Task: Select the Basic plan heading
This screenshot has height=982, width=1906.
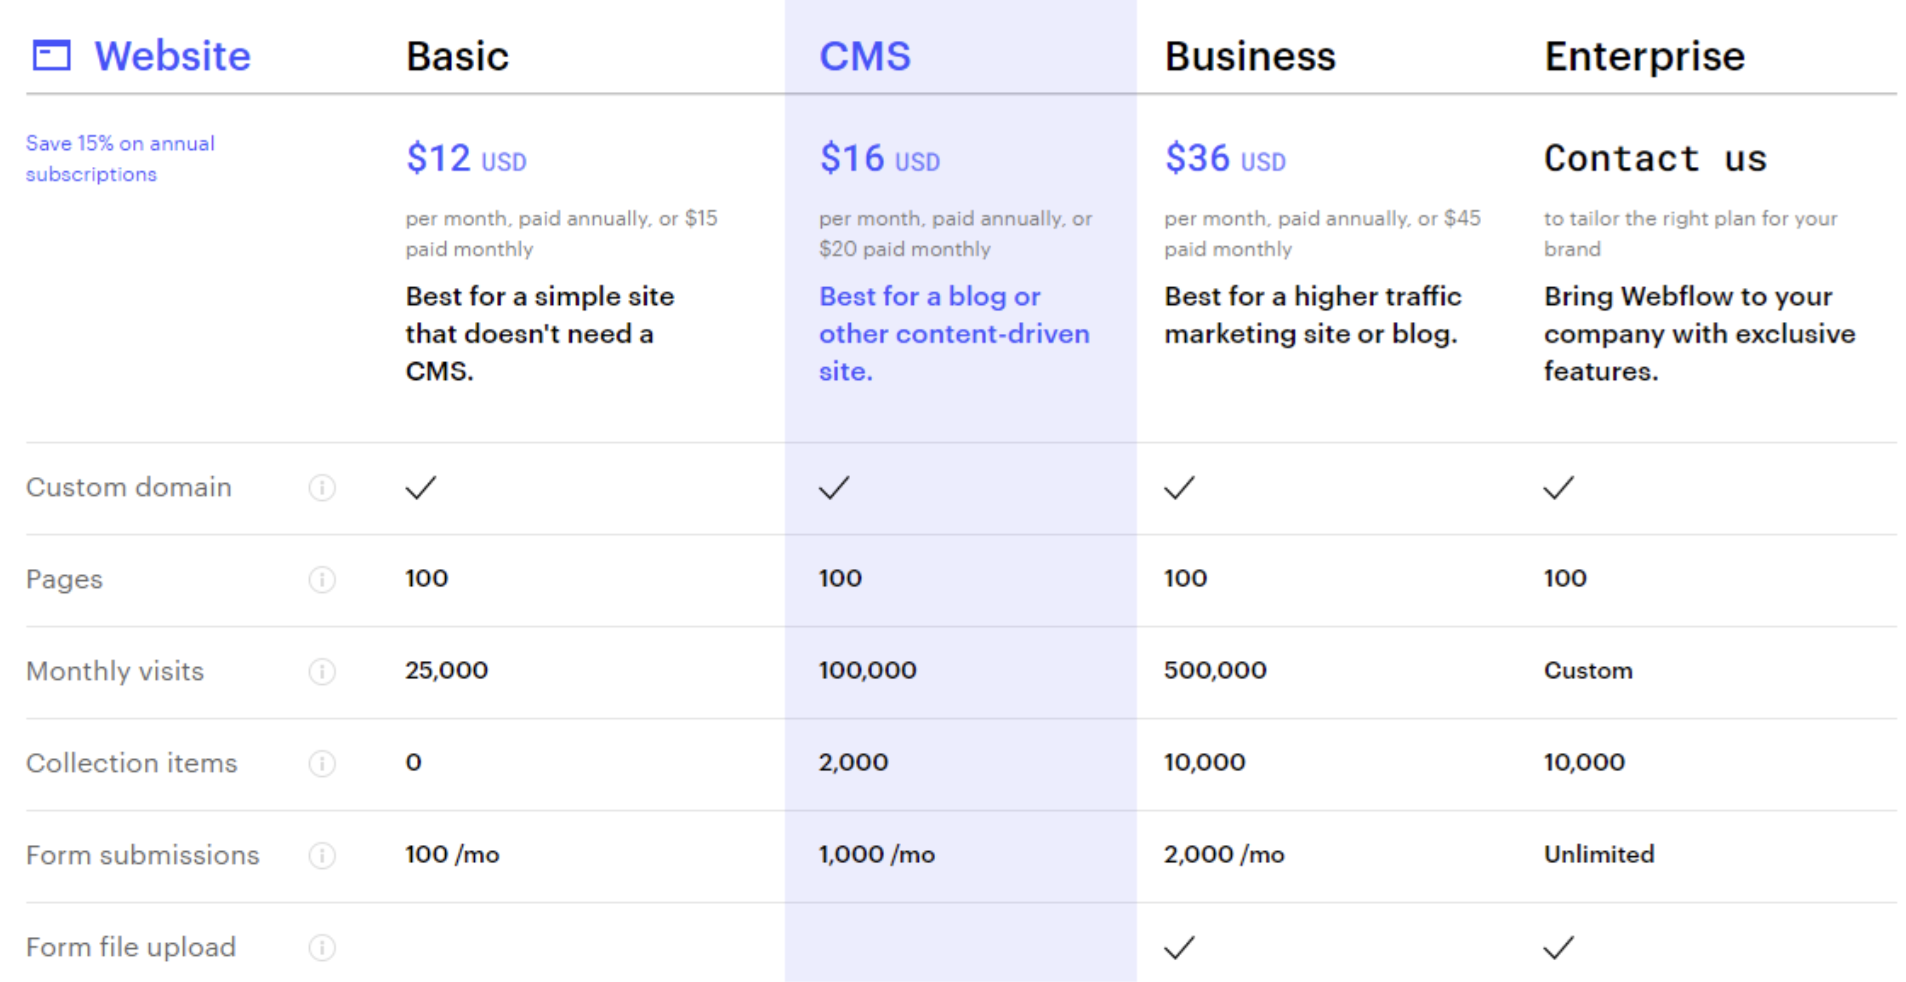Action: click(457, 57)
